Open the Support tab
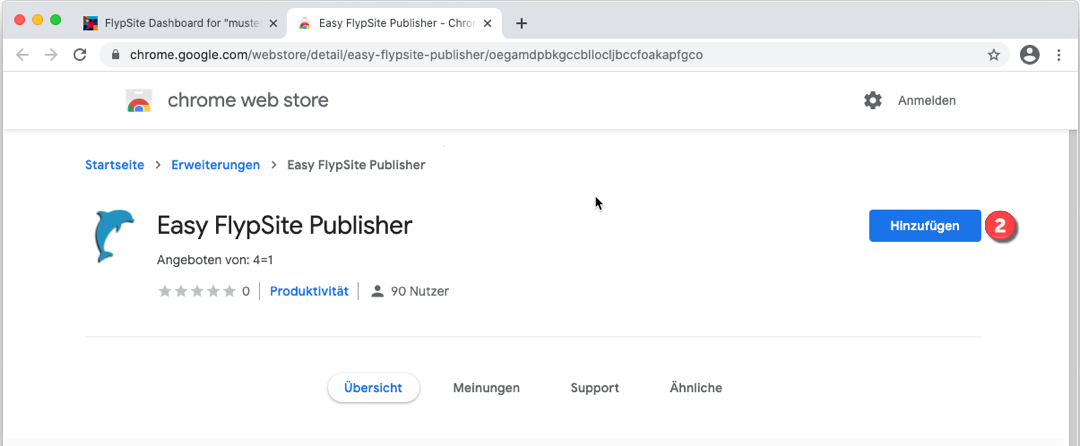This screenshot has height=446, width=1080. pos(594,388)
